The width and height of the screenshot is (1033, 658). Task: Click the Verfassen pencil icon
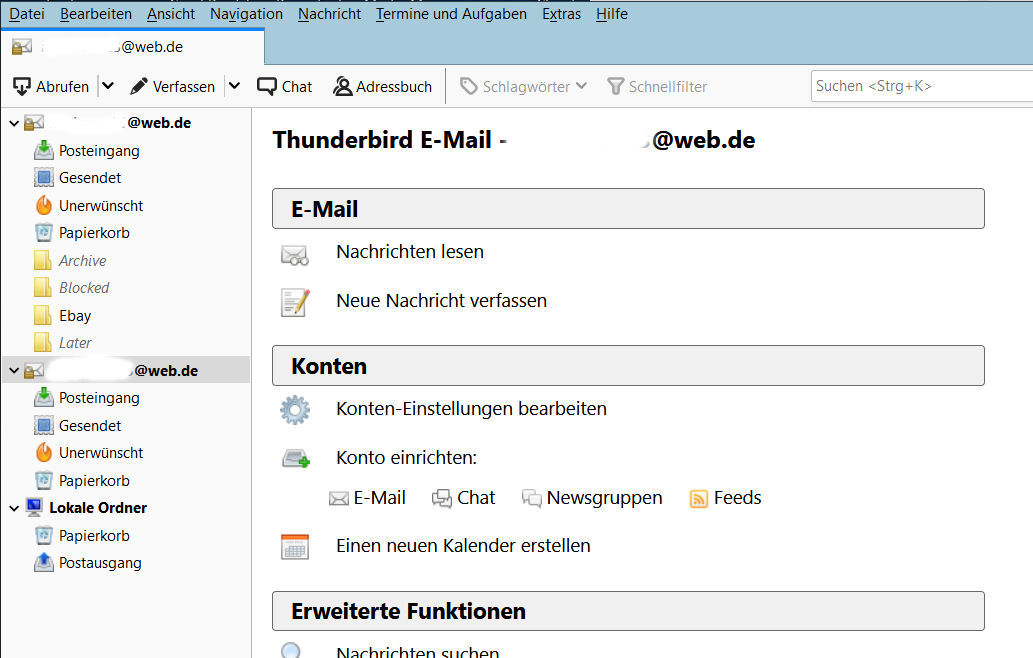pyautogui.click(x=139, y=86)
